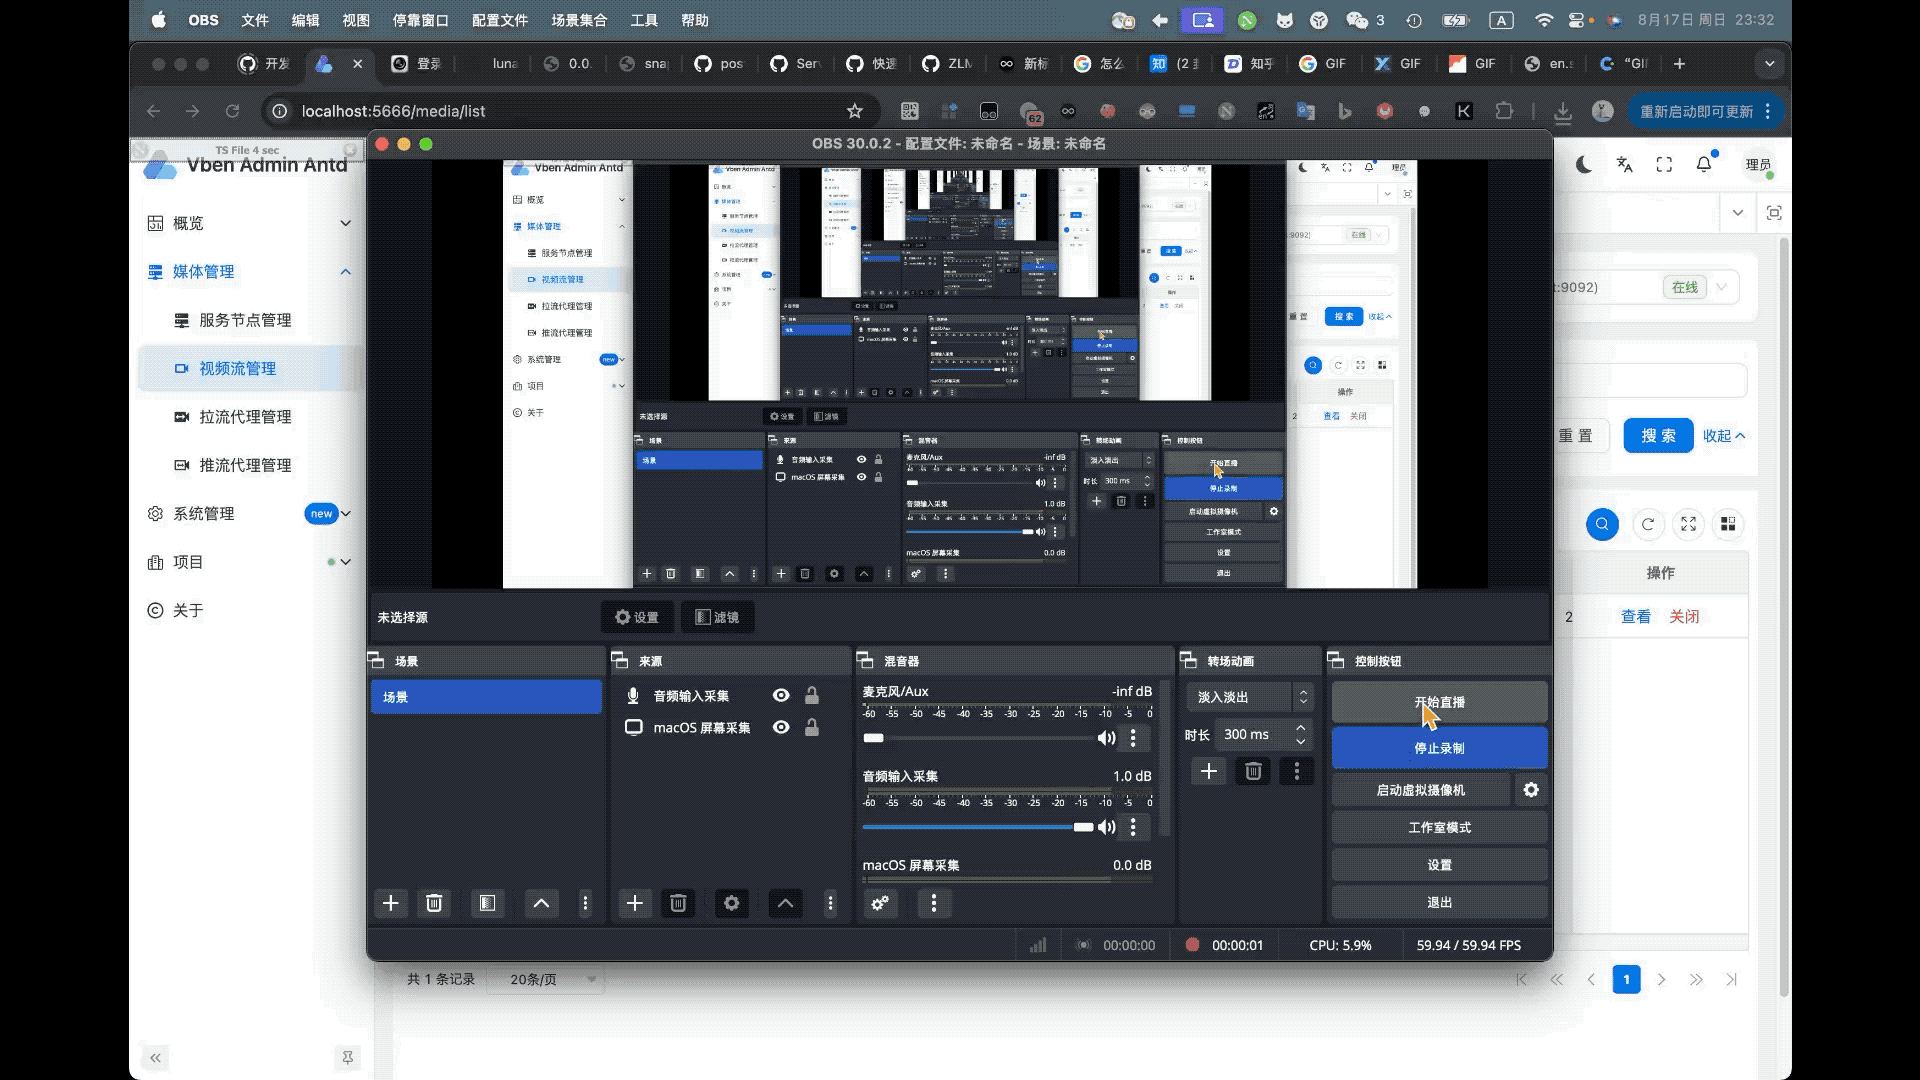The height and width of the screenshot is (1080, 1920).
Task: Click the 停止录制 button
Action: (1439, 748)
